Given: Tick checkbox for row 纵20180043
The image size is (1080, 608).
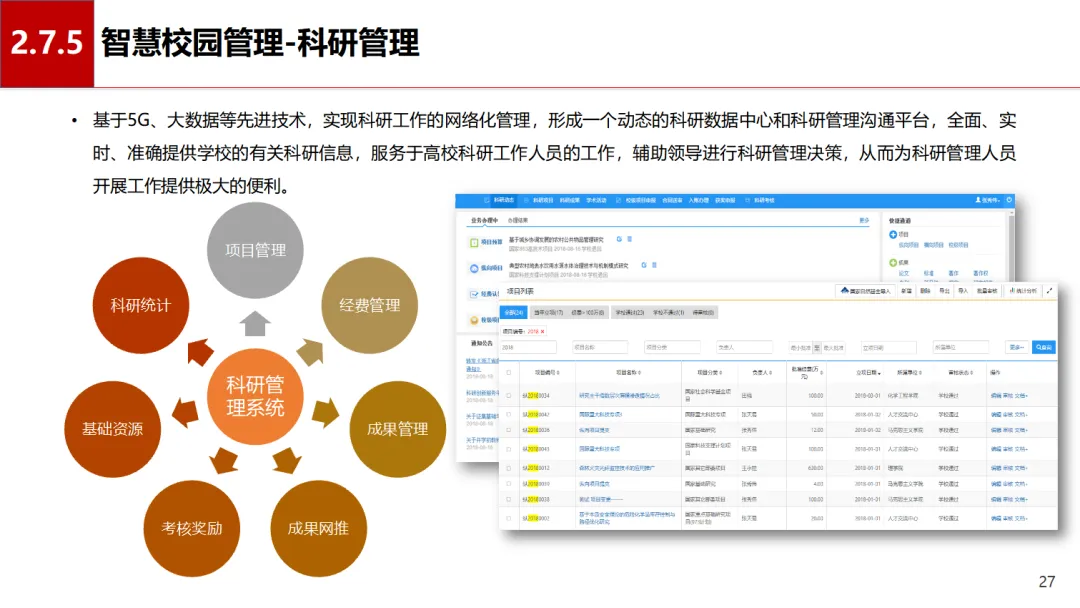Looking at the screenshot, I should point(509,449).
